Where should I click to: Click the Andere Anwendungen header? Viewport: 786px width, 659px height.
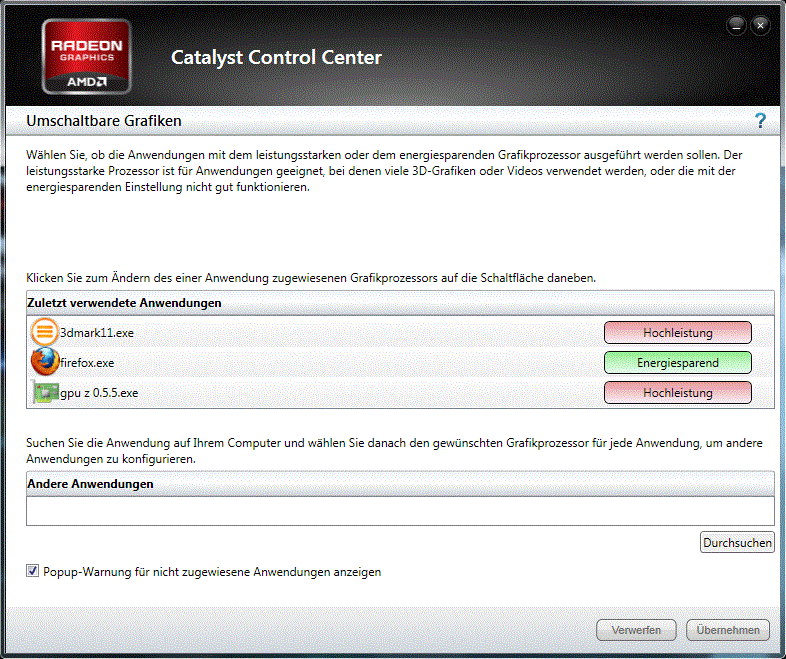point(400,484)
